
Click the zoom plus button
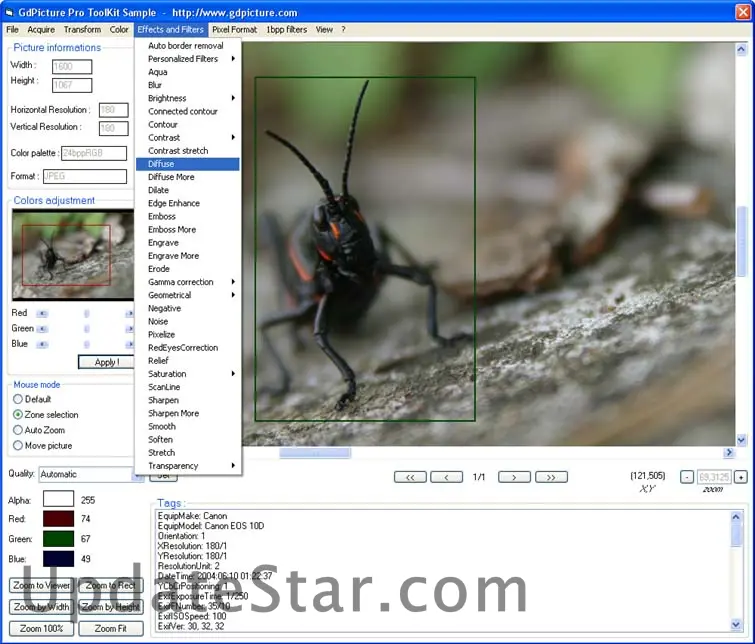tap(740, 477)
